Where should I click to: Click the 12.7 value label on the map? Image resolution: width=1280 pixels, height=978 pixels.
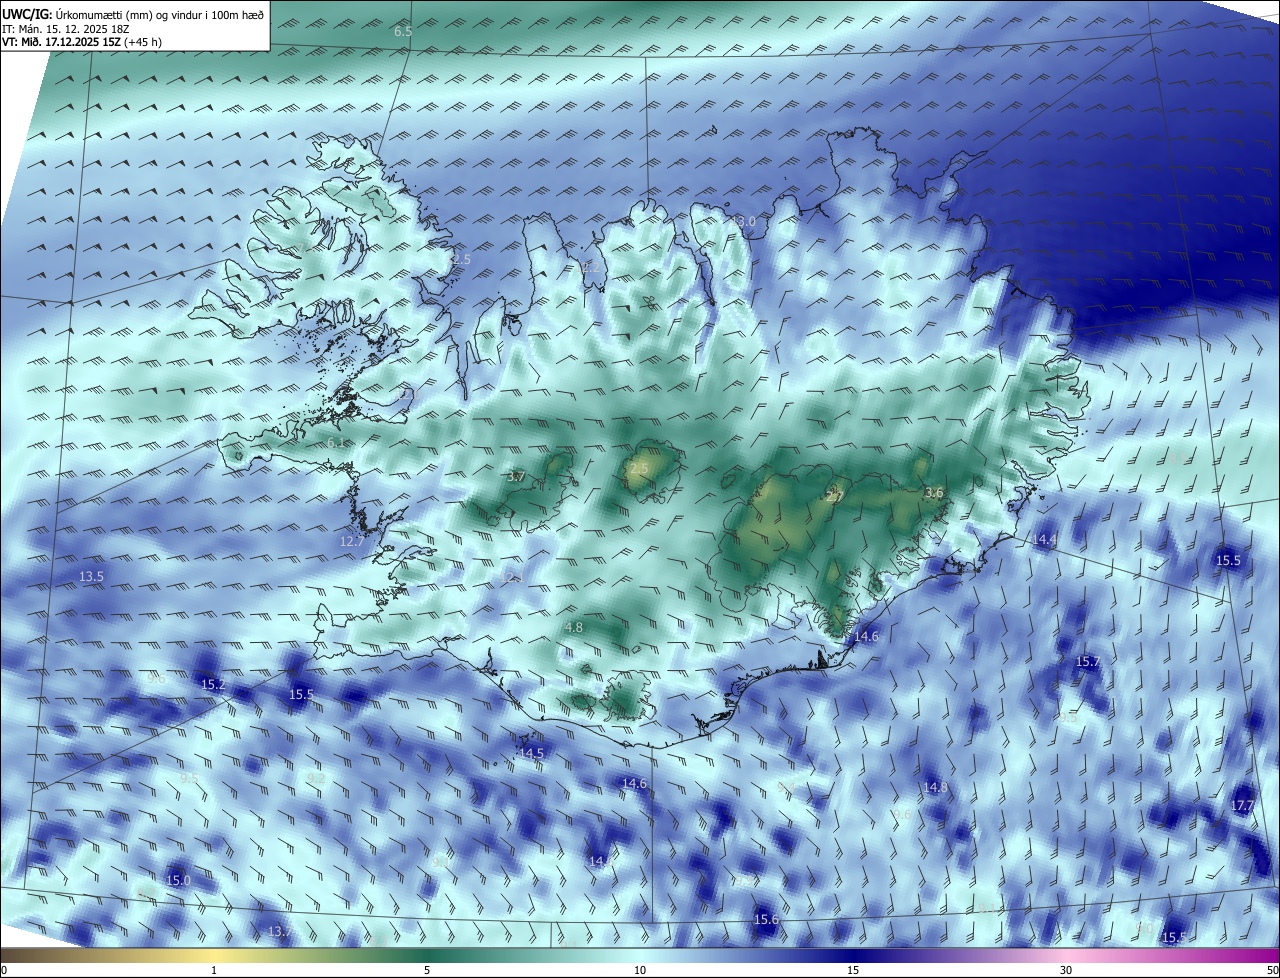[352, 541]
